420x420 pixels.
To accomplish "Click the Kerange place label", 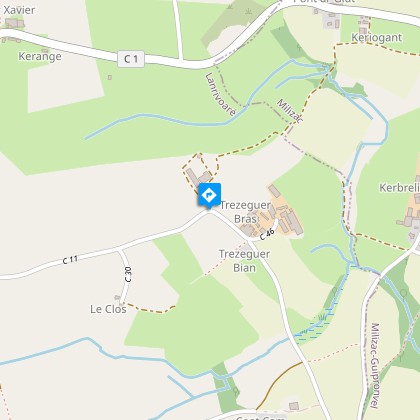I will point(40,56).
